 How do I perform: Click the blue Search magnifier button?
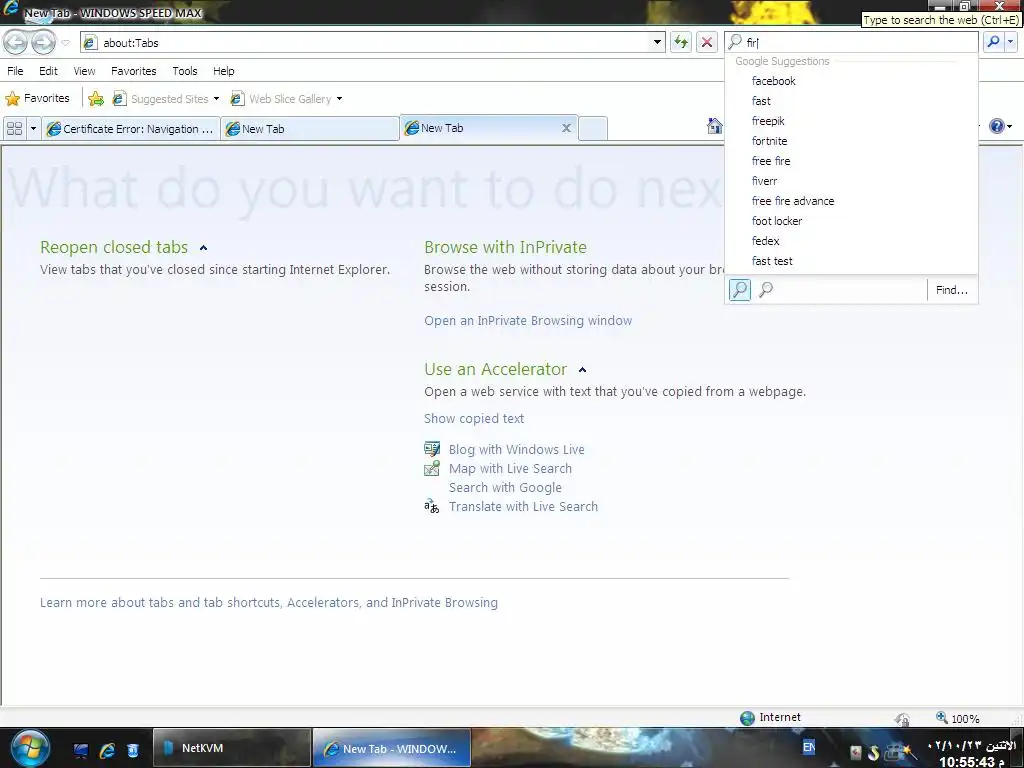tap(993, 42)
